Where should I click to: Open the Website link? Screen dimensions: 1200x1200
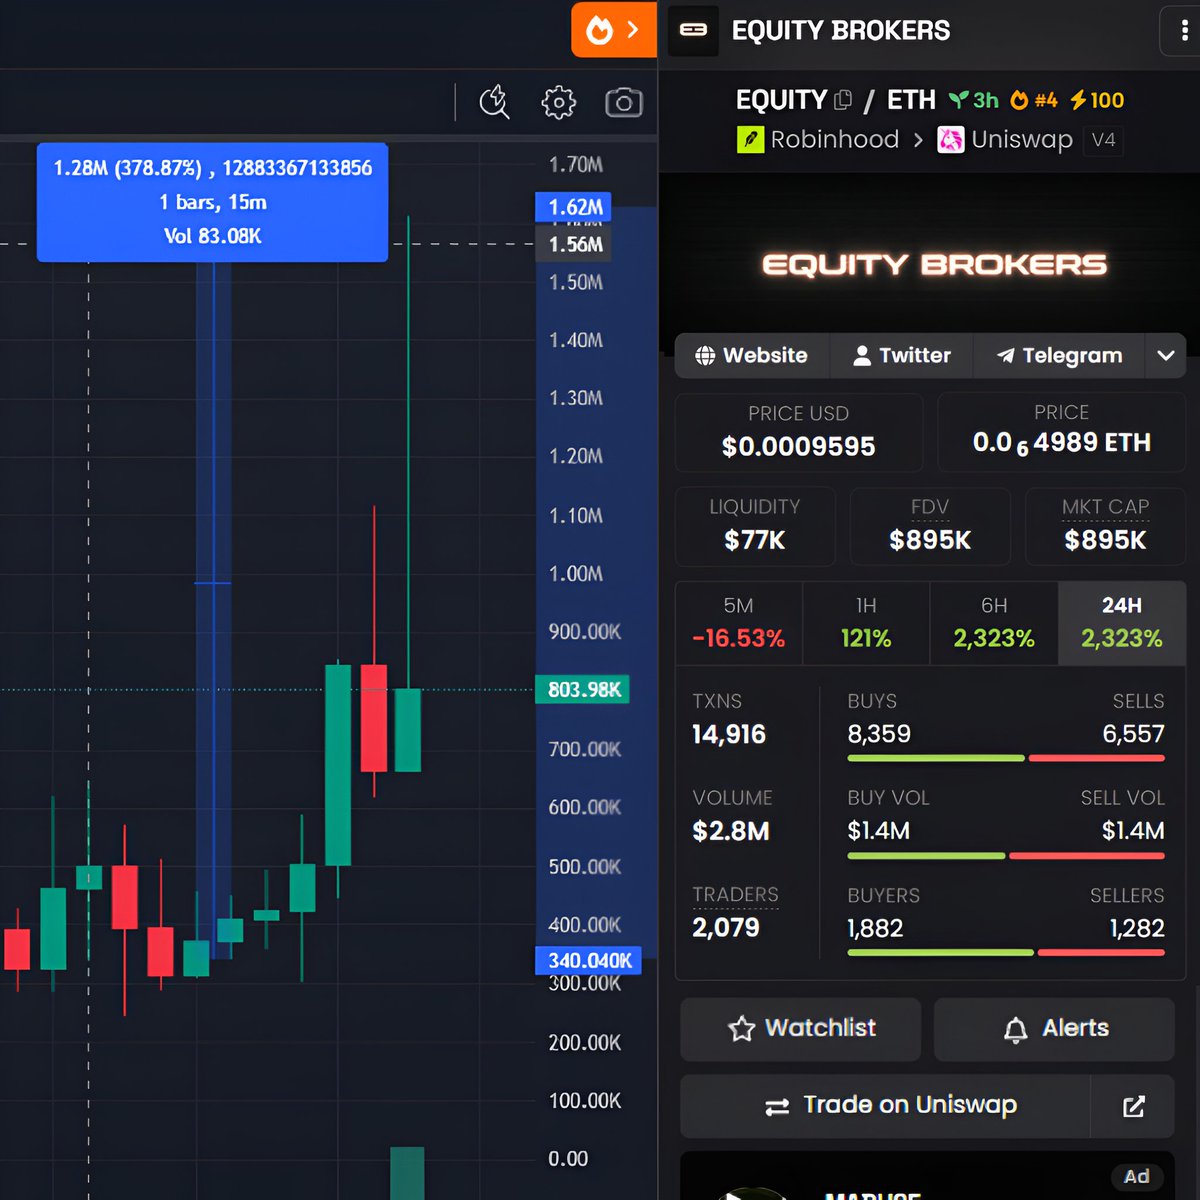pyautogui.click(x=752, y=356)
